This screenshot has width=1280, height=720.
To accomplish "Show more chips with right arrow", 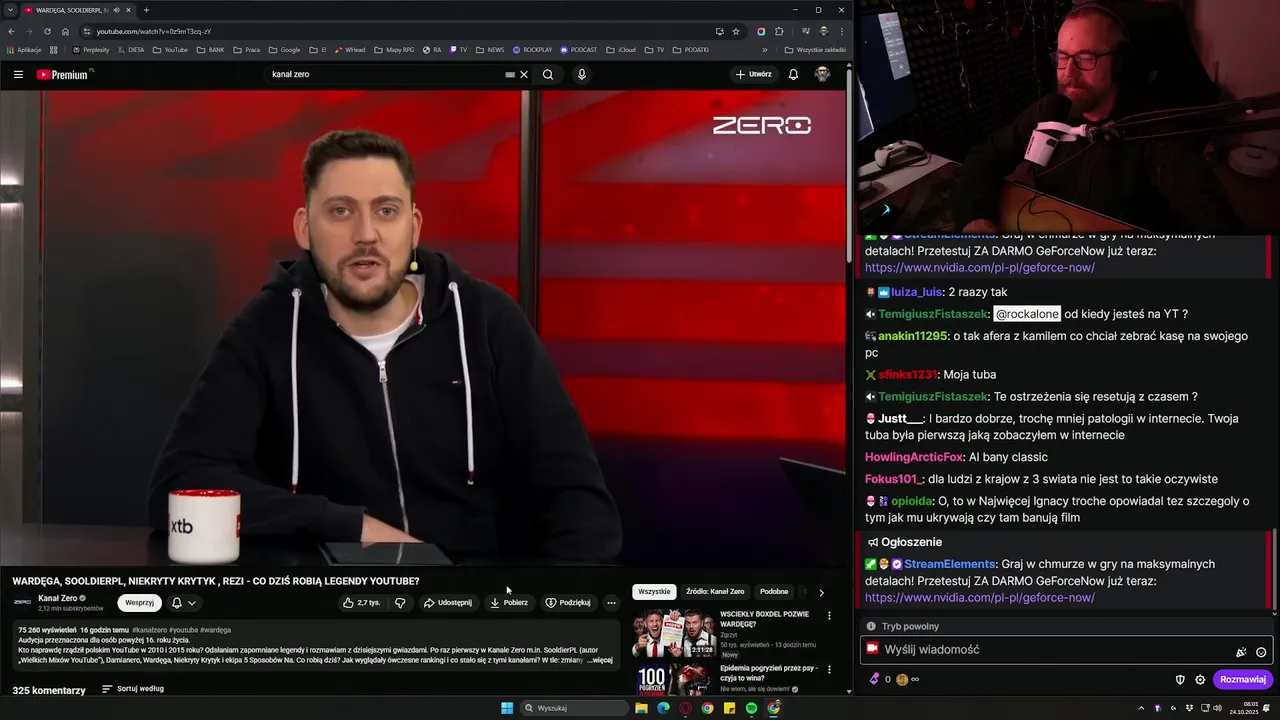I will point(822,592).
